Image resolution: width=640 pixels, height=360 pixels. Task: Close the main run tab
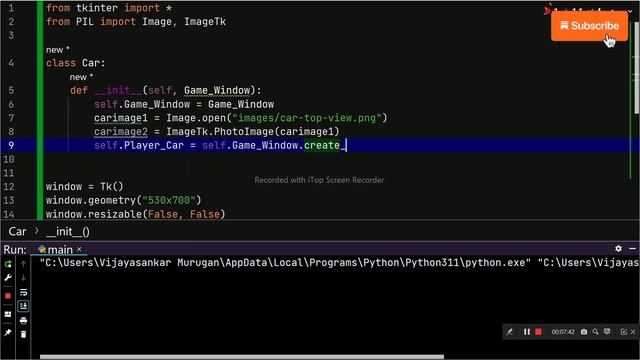pyautogui.click(x=79, y=249)
